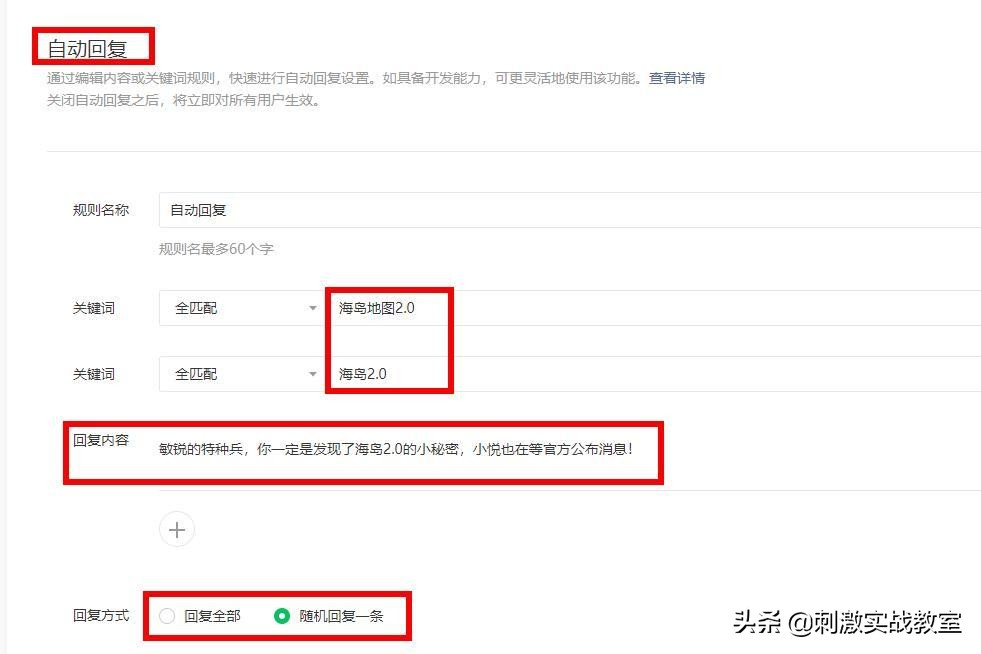
Task: Click the 关键词 label beside 海岛地图2.0
Action: pyautogui.click(x=94, y=308)
